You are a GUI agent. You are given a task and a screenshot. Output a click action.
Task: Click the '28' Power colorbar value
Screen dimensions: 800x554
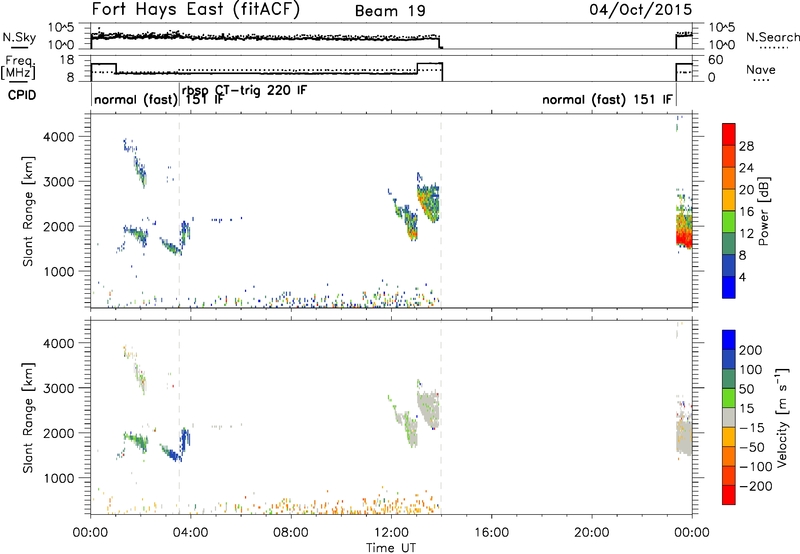[746, 146]
